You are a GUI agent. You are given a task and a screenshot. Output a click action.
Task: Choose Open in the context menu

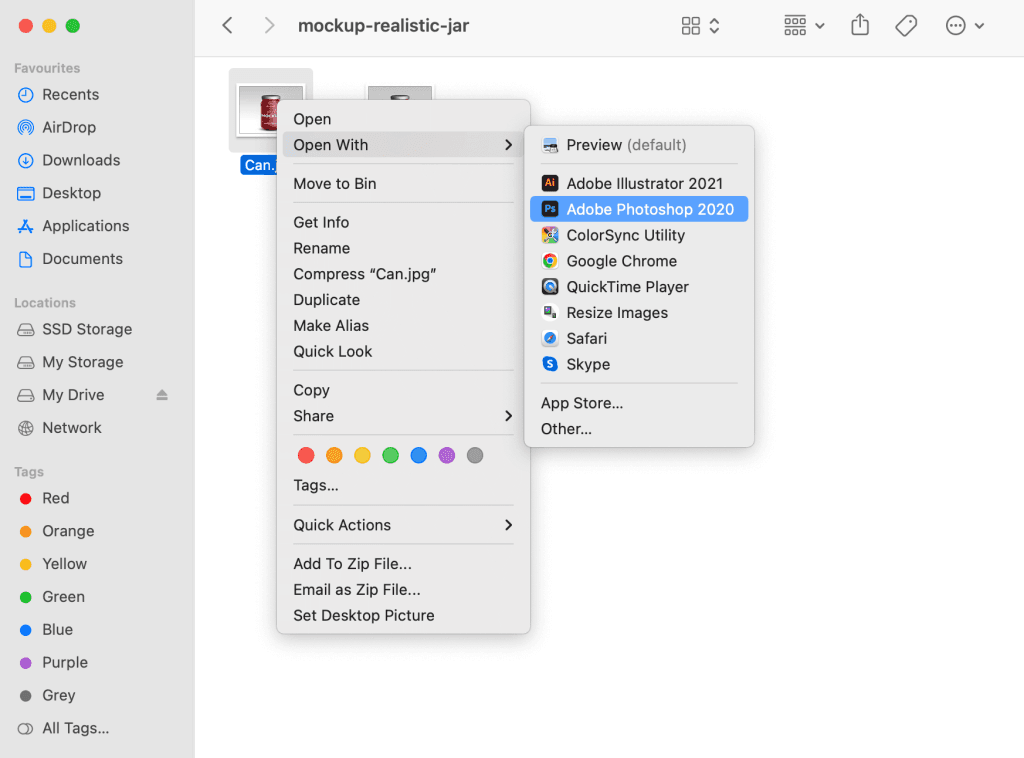click(404, 119)
